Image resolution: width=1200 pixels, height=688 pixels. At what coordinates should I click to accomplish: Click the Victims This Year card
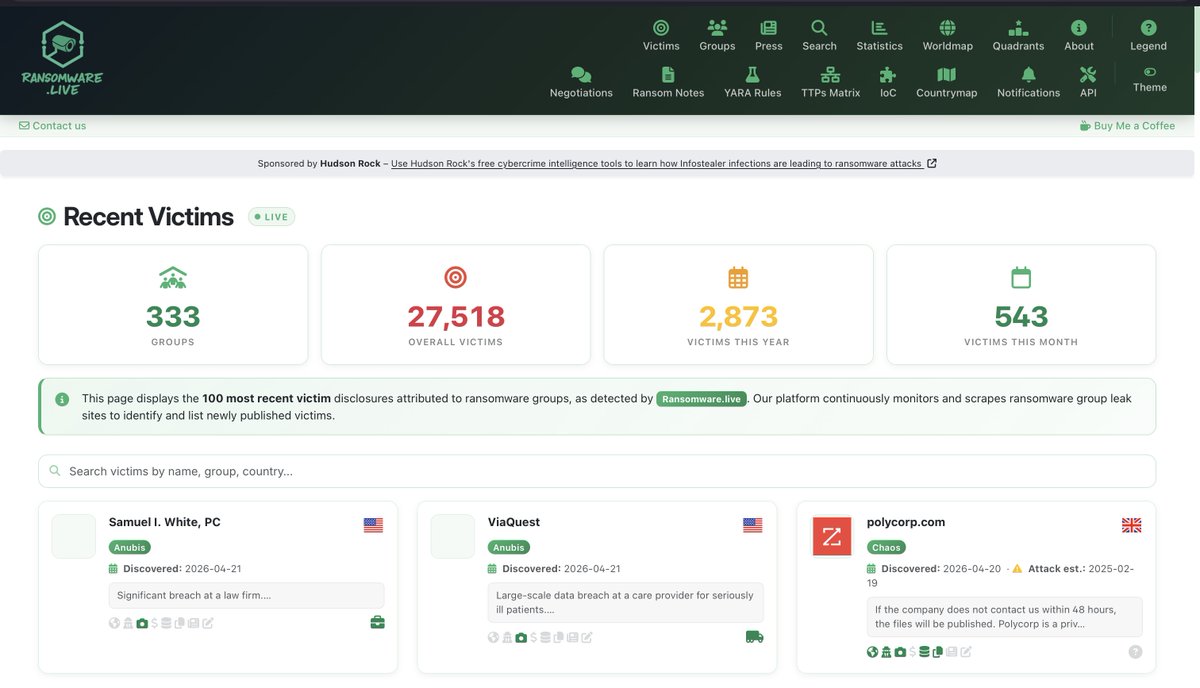click(738, 305)
